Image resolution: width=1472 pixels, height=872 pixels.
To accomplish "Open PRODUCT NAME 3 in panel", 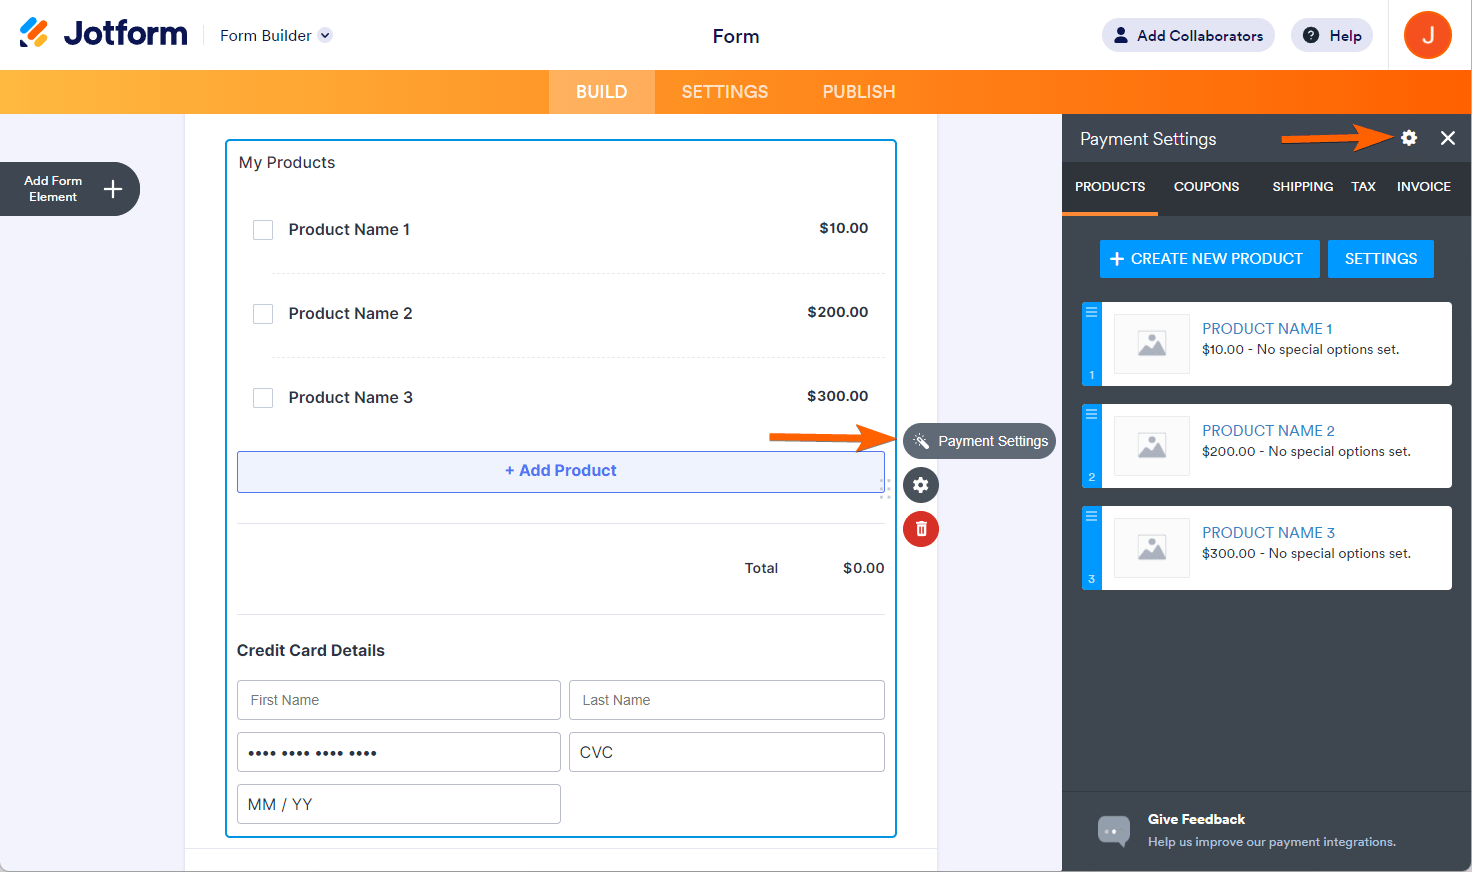I will click(x=1268, y=532).
